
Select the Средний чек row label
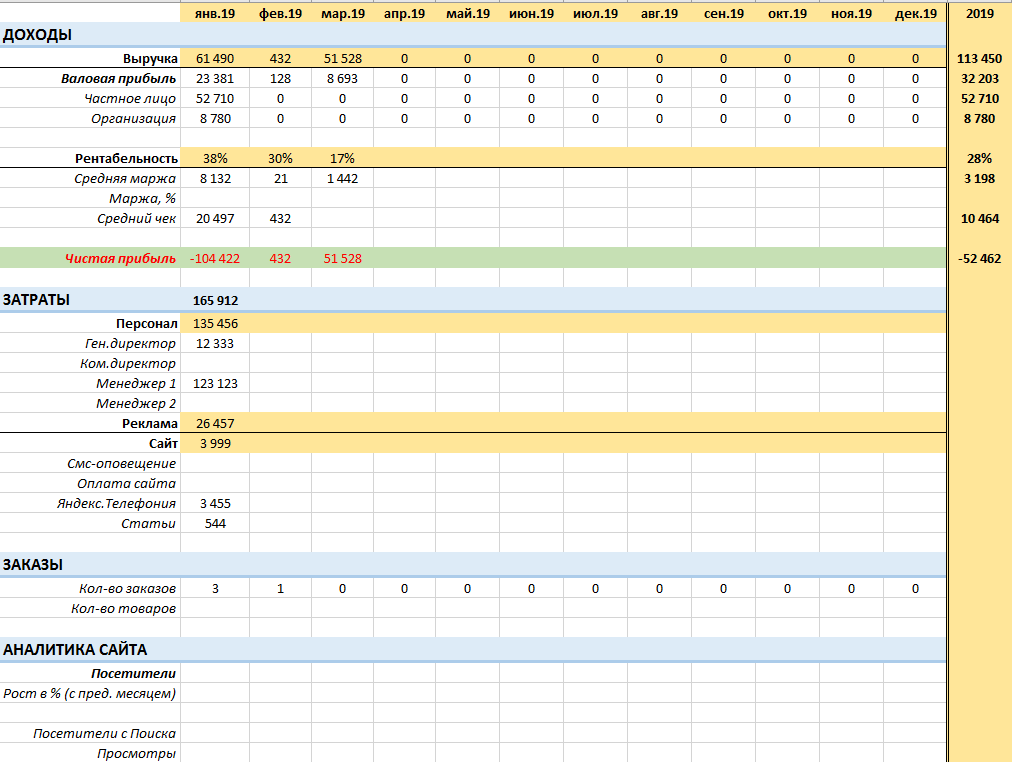(137, 219)
